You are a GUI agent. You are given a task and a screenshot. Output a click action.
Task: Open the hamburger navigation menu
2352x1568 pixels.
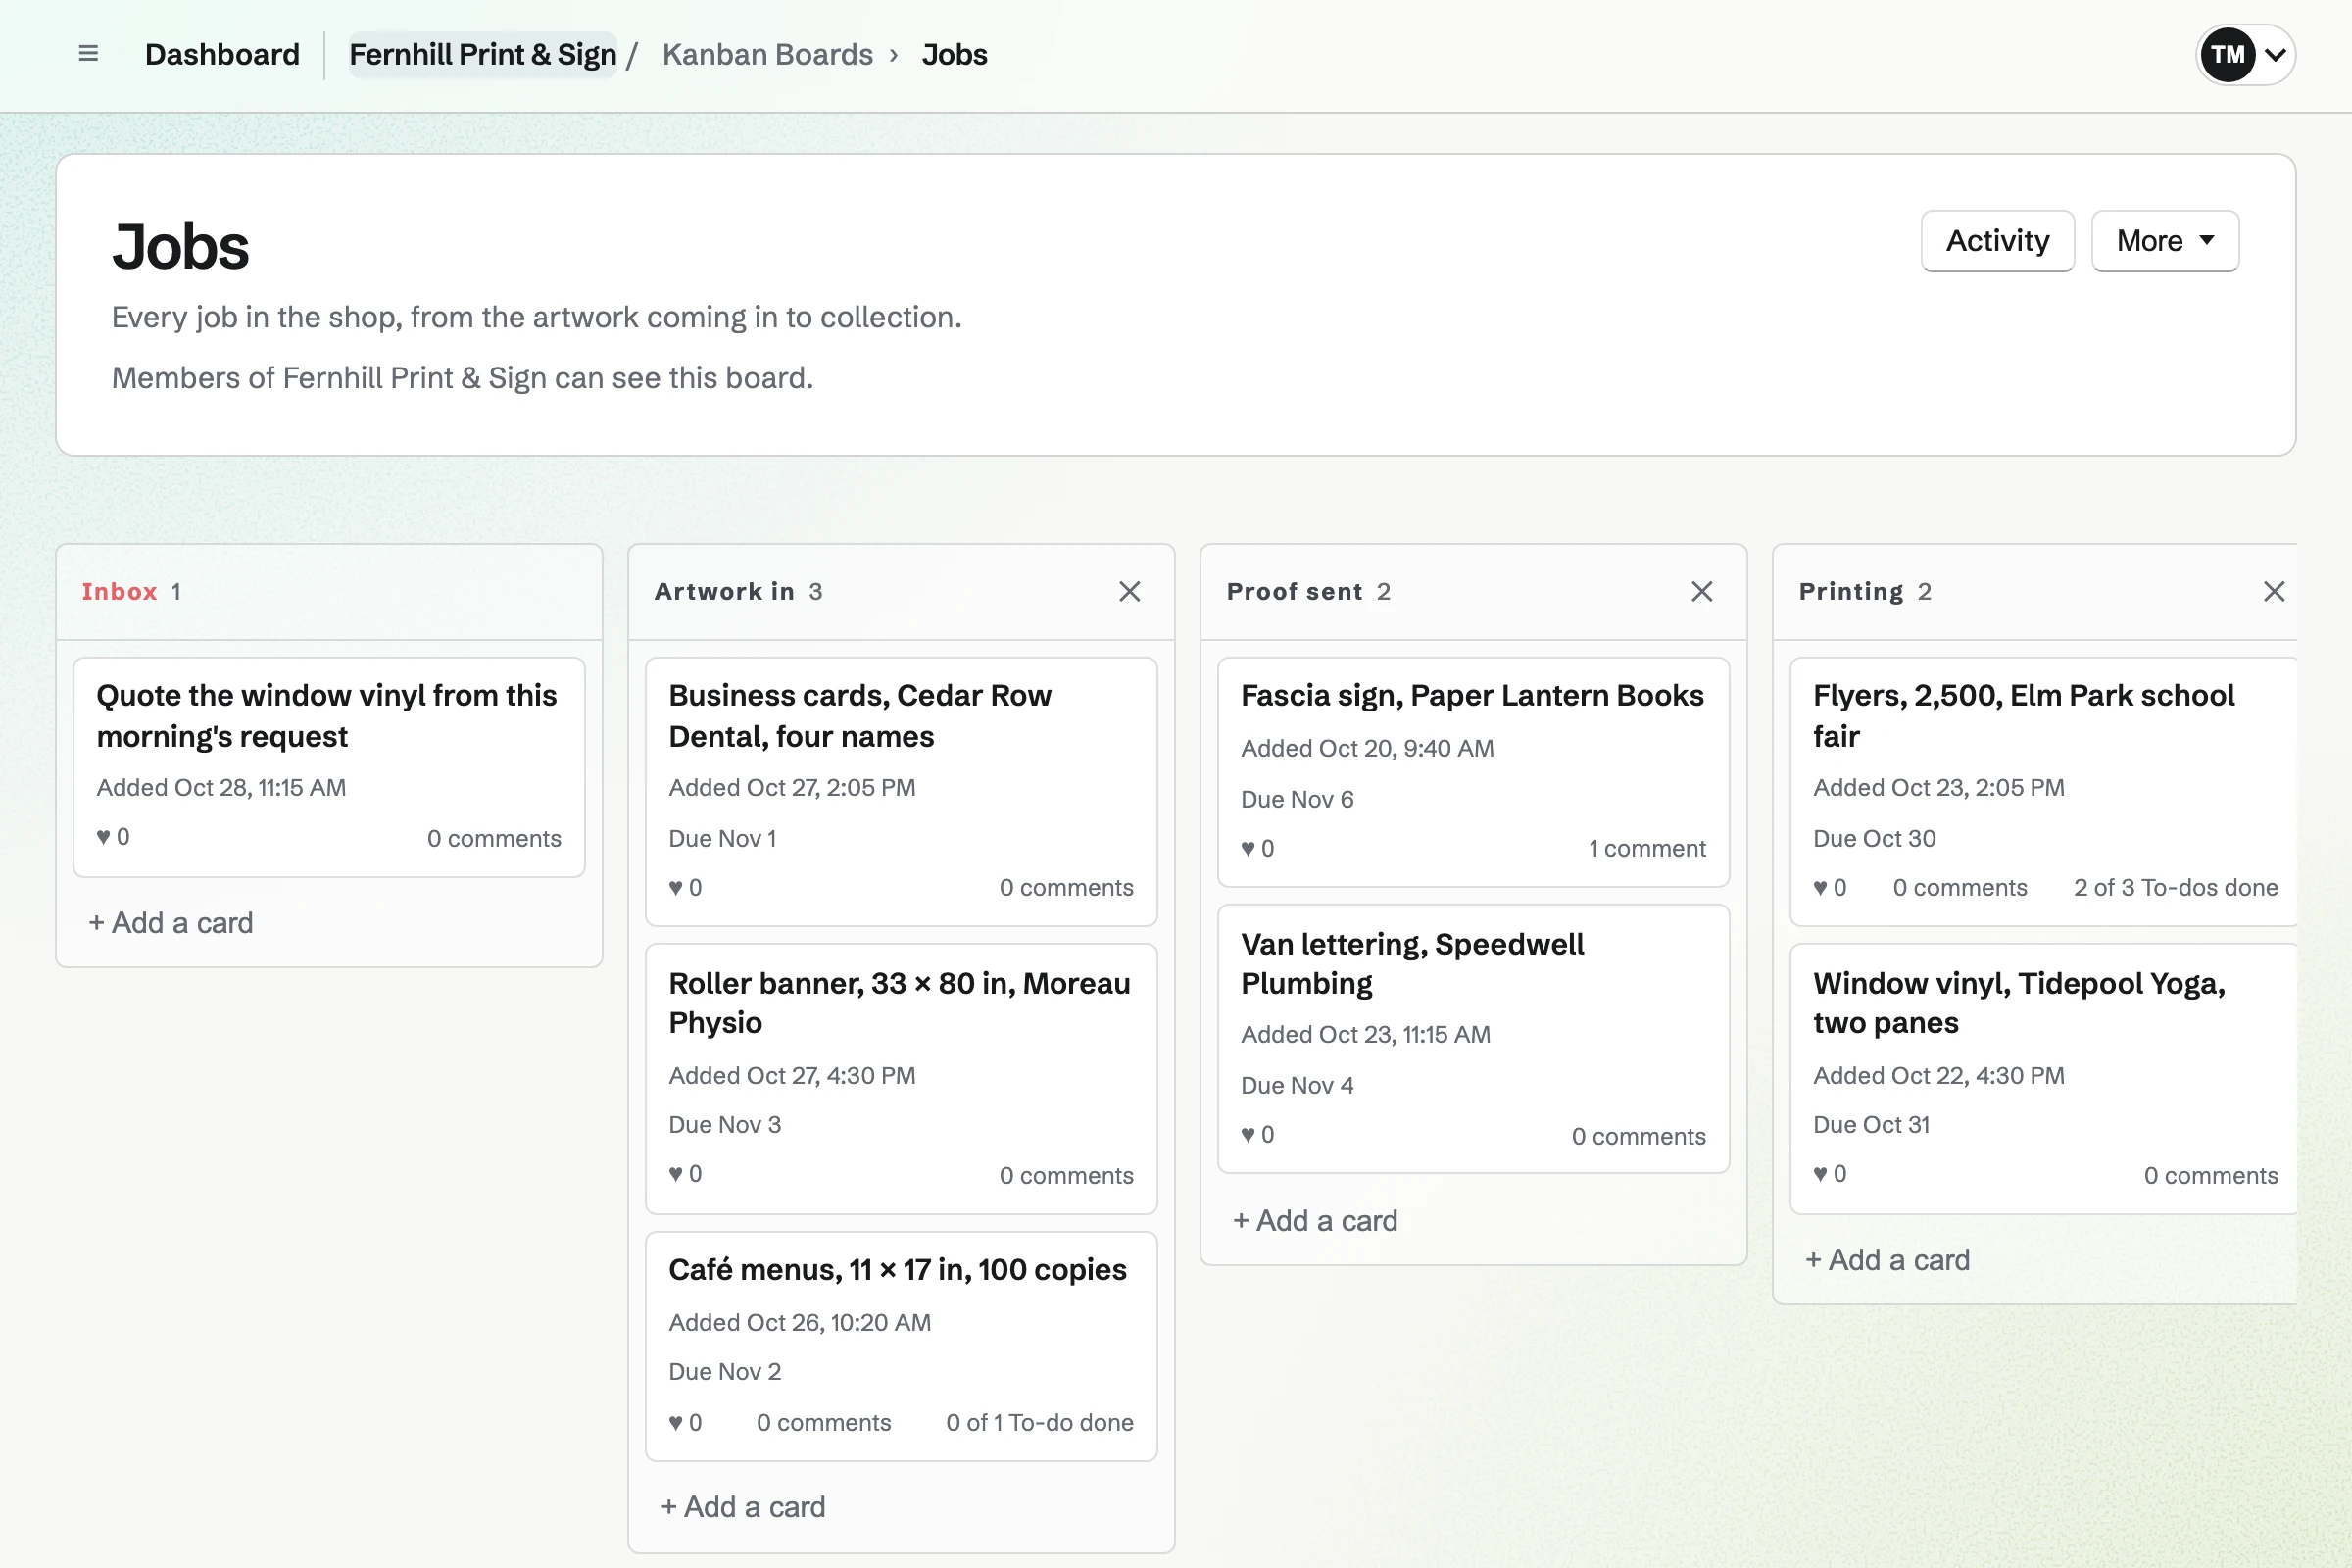click(88, 54)
